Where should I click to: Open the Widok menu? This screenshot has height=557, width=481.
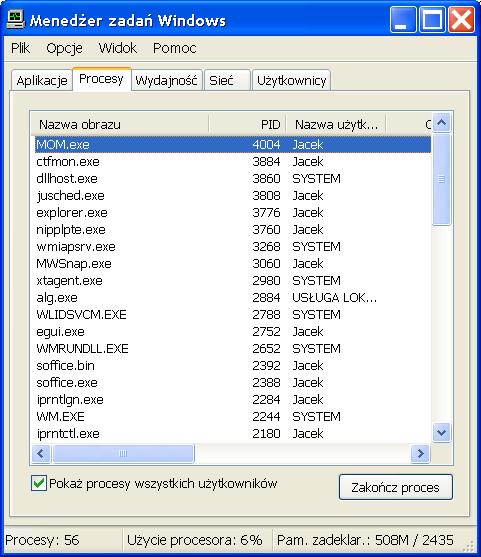point(118,48)
